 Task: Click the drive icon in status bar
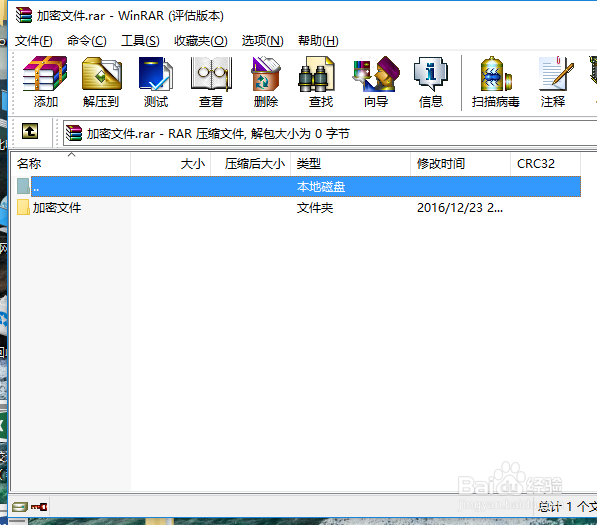click(19, 507)
